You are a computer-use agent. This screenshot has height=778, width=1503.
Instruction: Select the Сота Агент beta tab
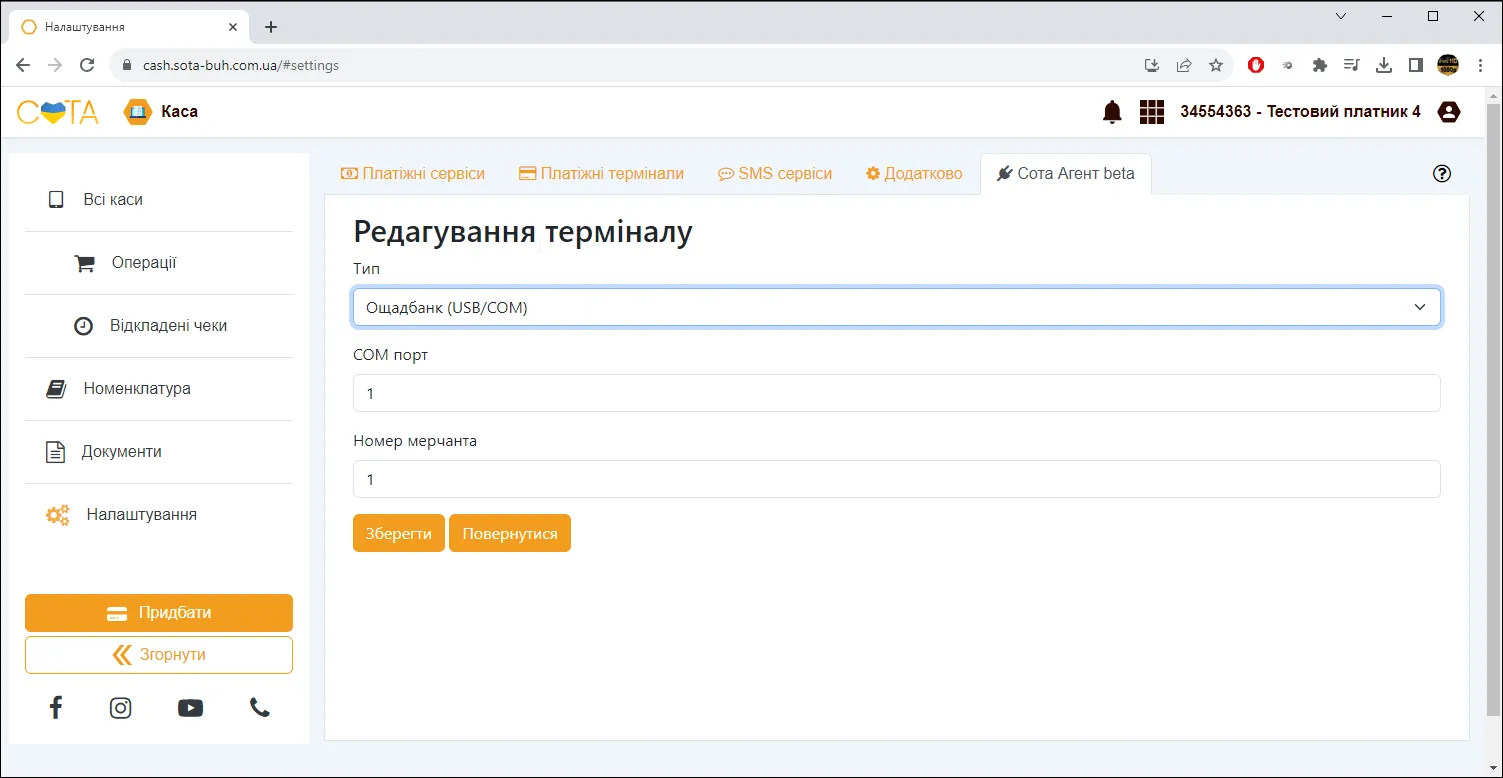[x=1066, y=174]
